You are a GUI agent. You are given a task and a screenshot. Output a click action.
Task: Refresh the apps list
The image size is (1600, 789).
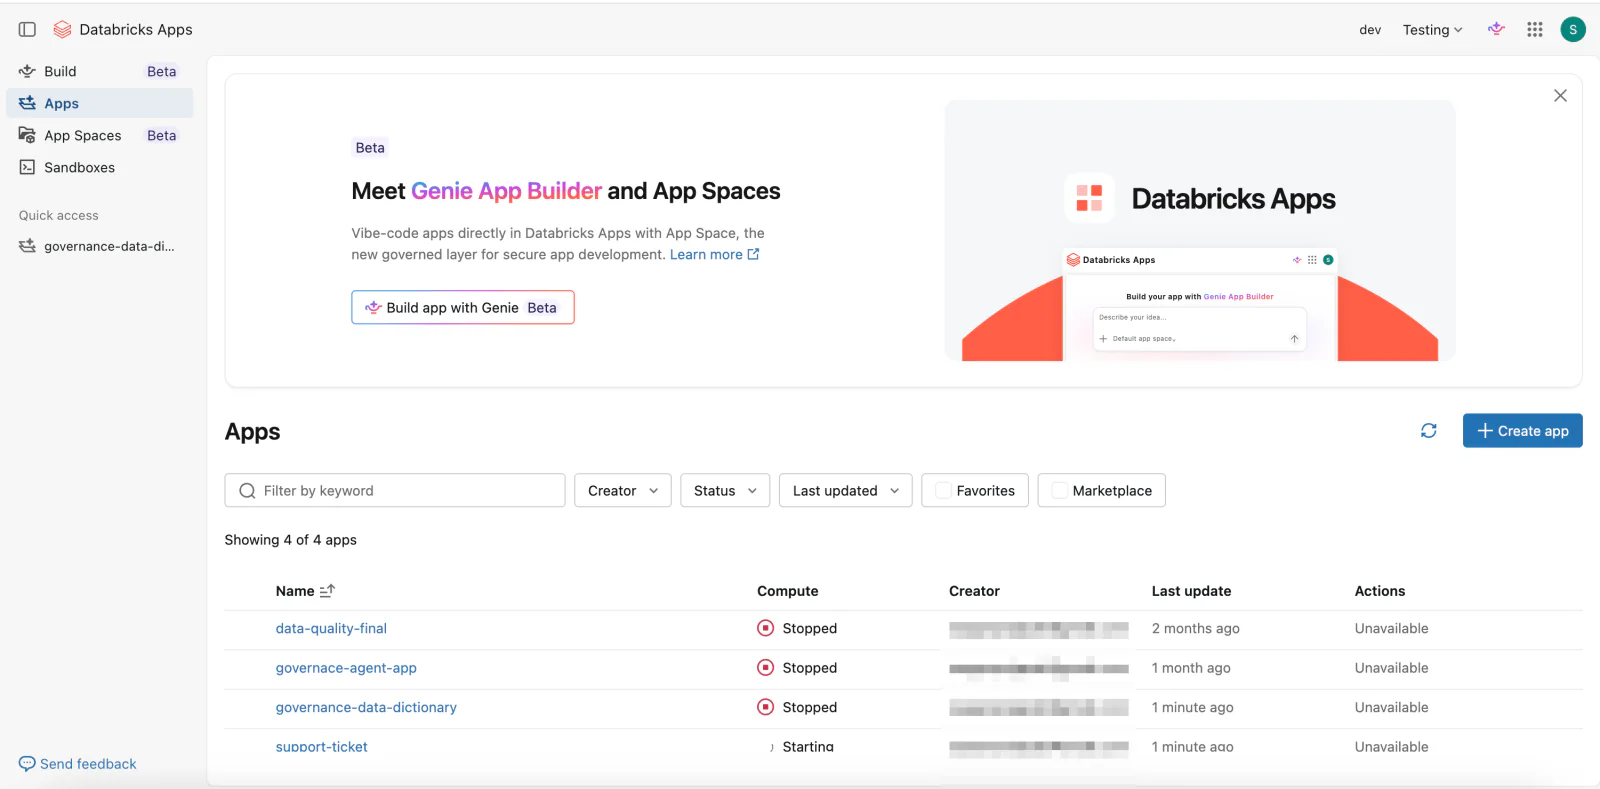(x=1429, y=431)
